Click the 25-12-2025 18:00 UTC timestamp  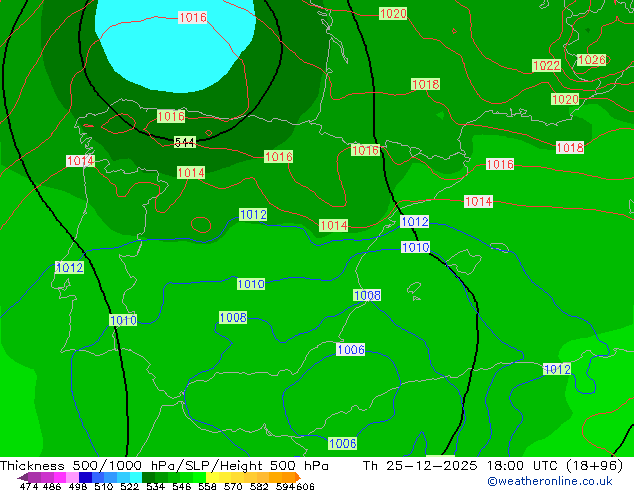point(474,466)
